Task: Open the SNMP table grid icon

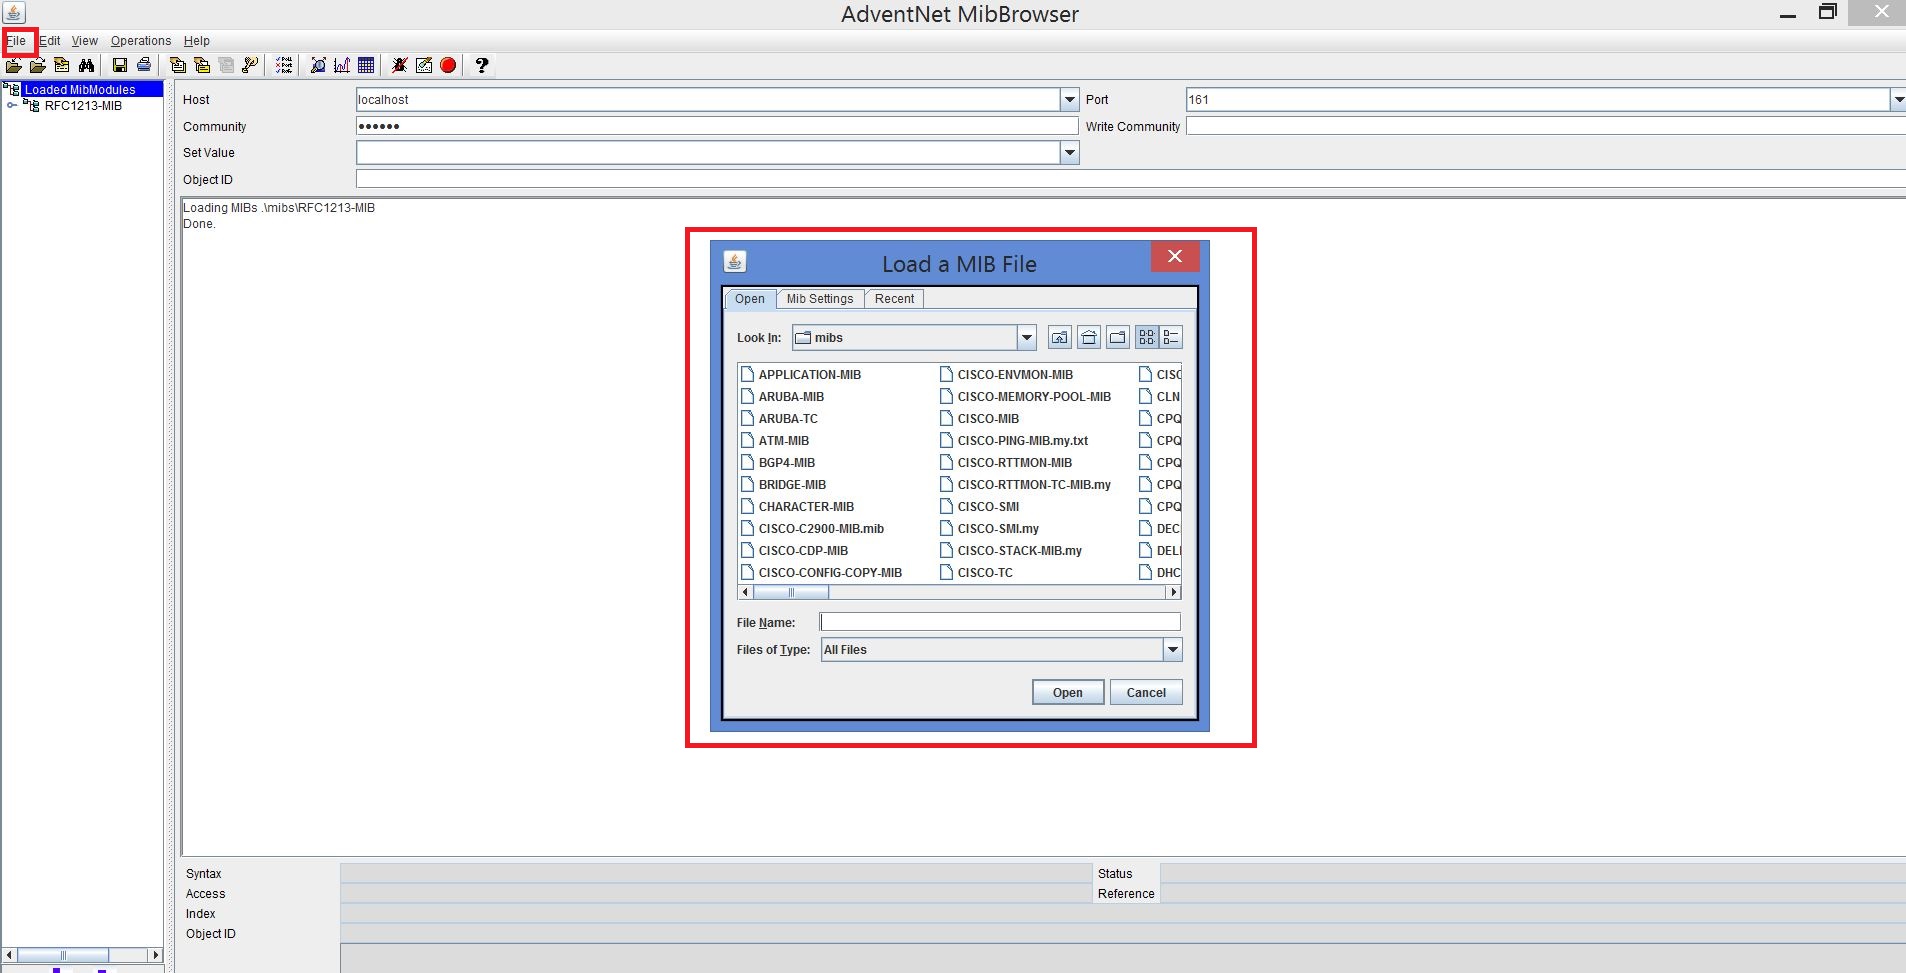Action: (x=366, y=66)
